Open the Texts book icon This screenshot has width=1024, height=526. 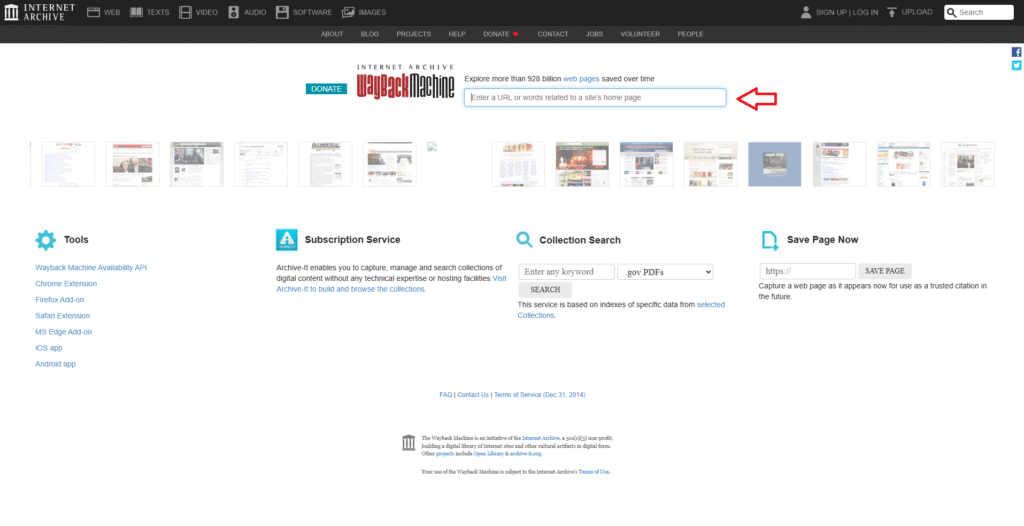tap(136, 12)
